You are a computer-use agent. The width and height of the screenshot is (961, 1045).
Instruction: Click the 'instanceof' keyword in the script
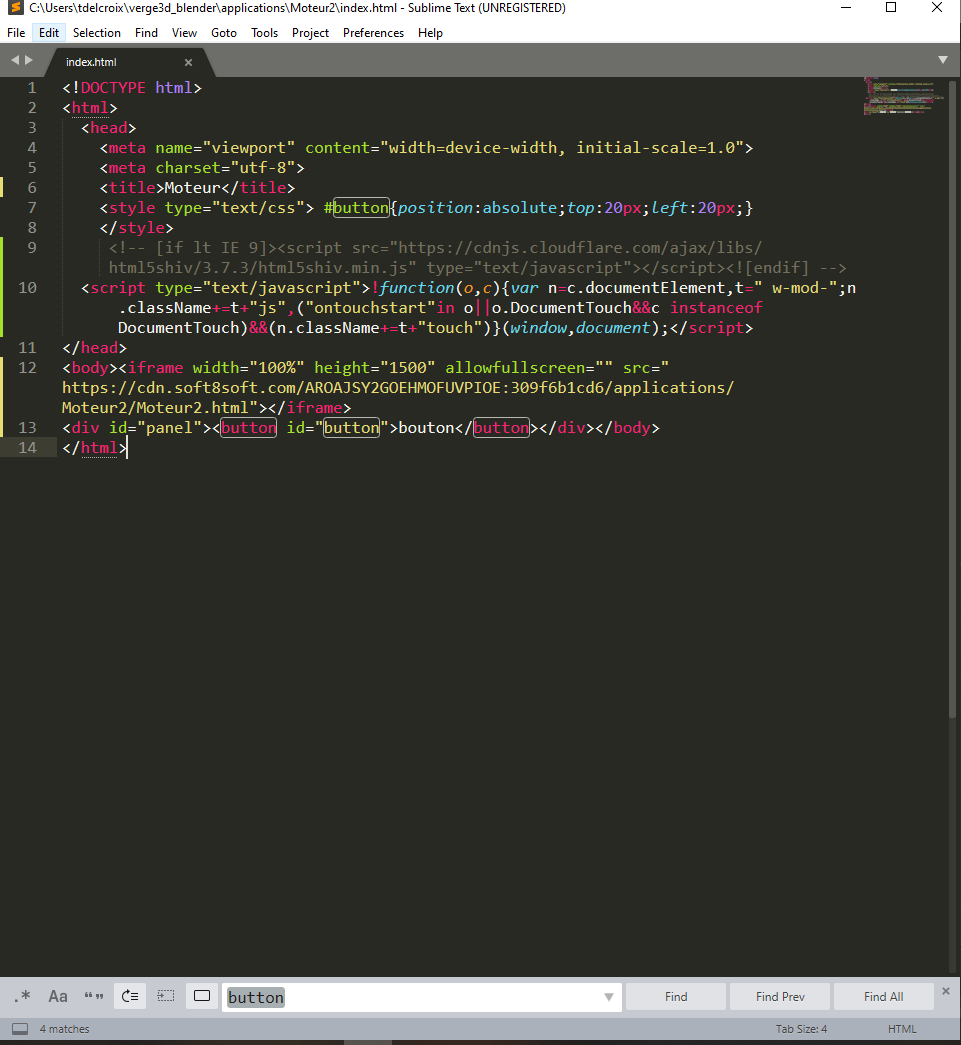point(716,308)
